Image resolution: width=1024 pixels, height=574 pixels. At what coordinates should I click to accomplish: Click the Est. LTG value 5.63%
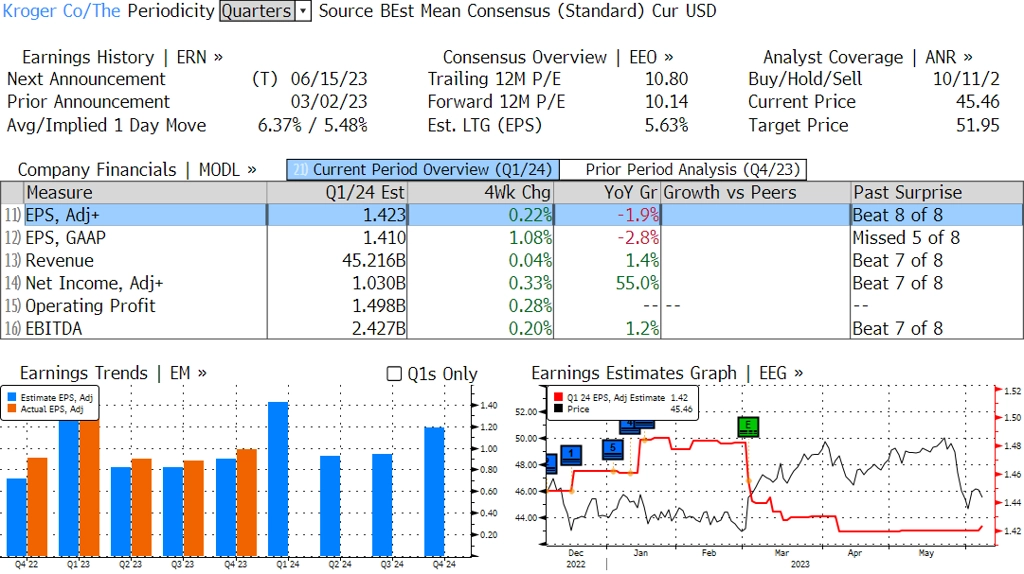click(667, 125)
